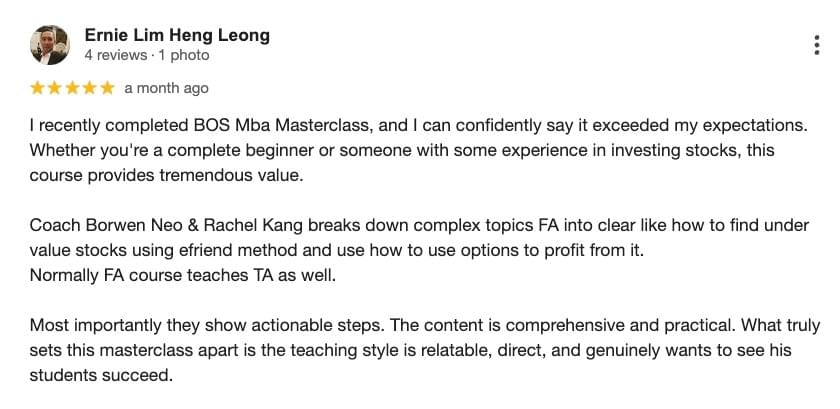Click the "1 photo" count text

tap(184, 55)
